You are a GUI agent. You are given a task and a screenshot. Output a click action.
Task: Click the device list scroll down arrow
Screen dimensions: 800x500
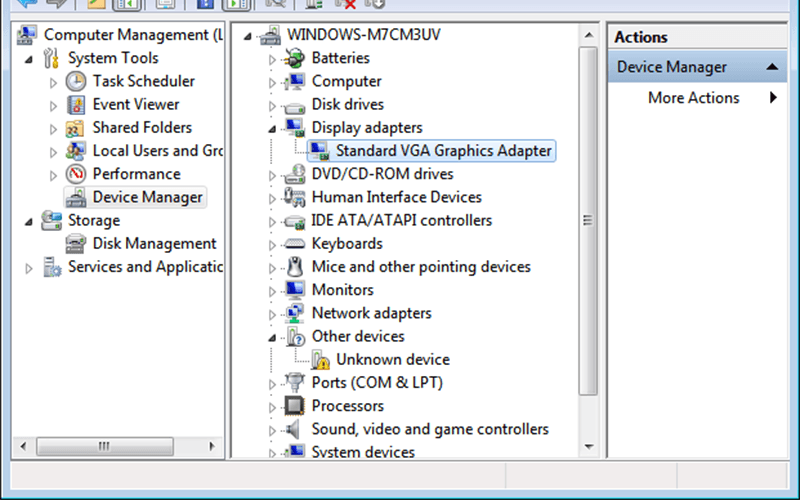tap(588, 447)
